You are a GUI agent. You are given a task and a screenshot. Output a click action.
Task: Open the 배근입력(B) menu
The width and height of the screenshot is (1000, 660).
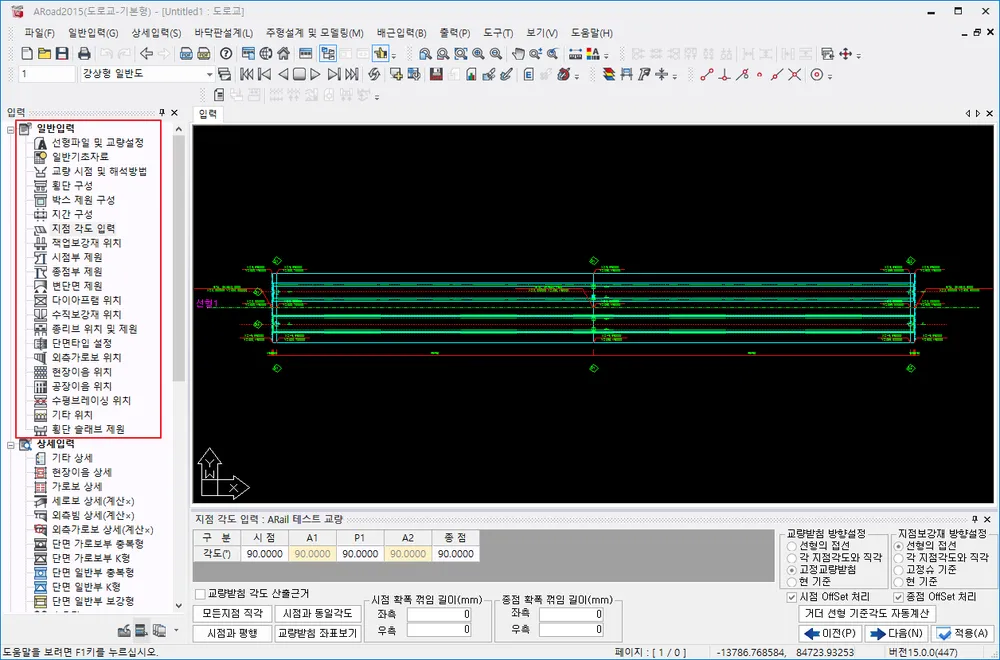(401, 33)
